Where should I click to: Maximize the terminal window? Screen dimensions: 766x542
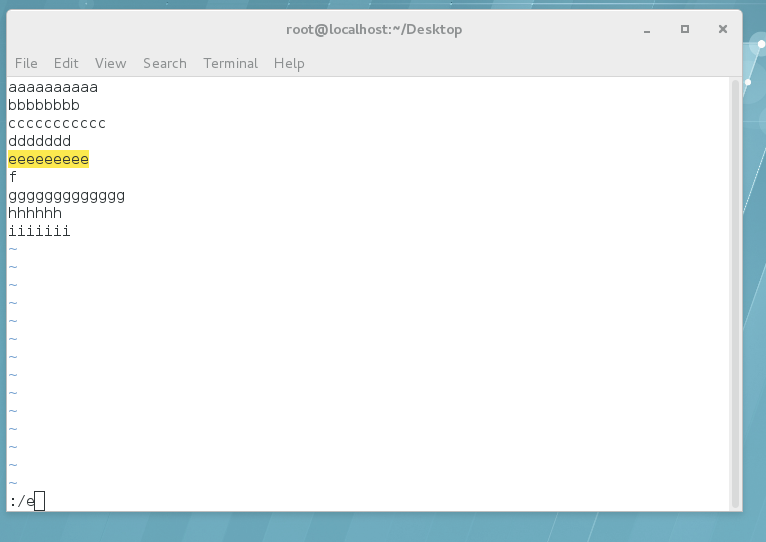(x=685, y=29)
